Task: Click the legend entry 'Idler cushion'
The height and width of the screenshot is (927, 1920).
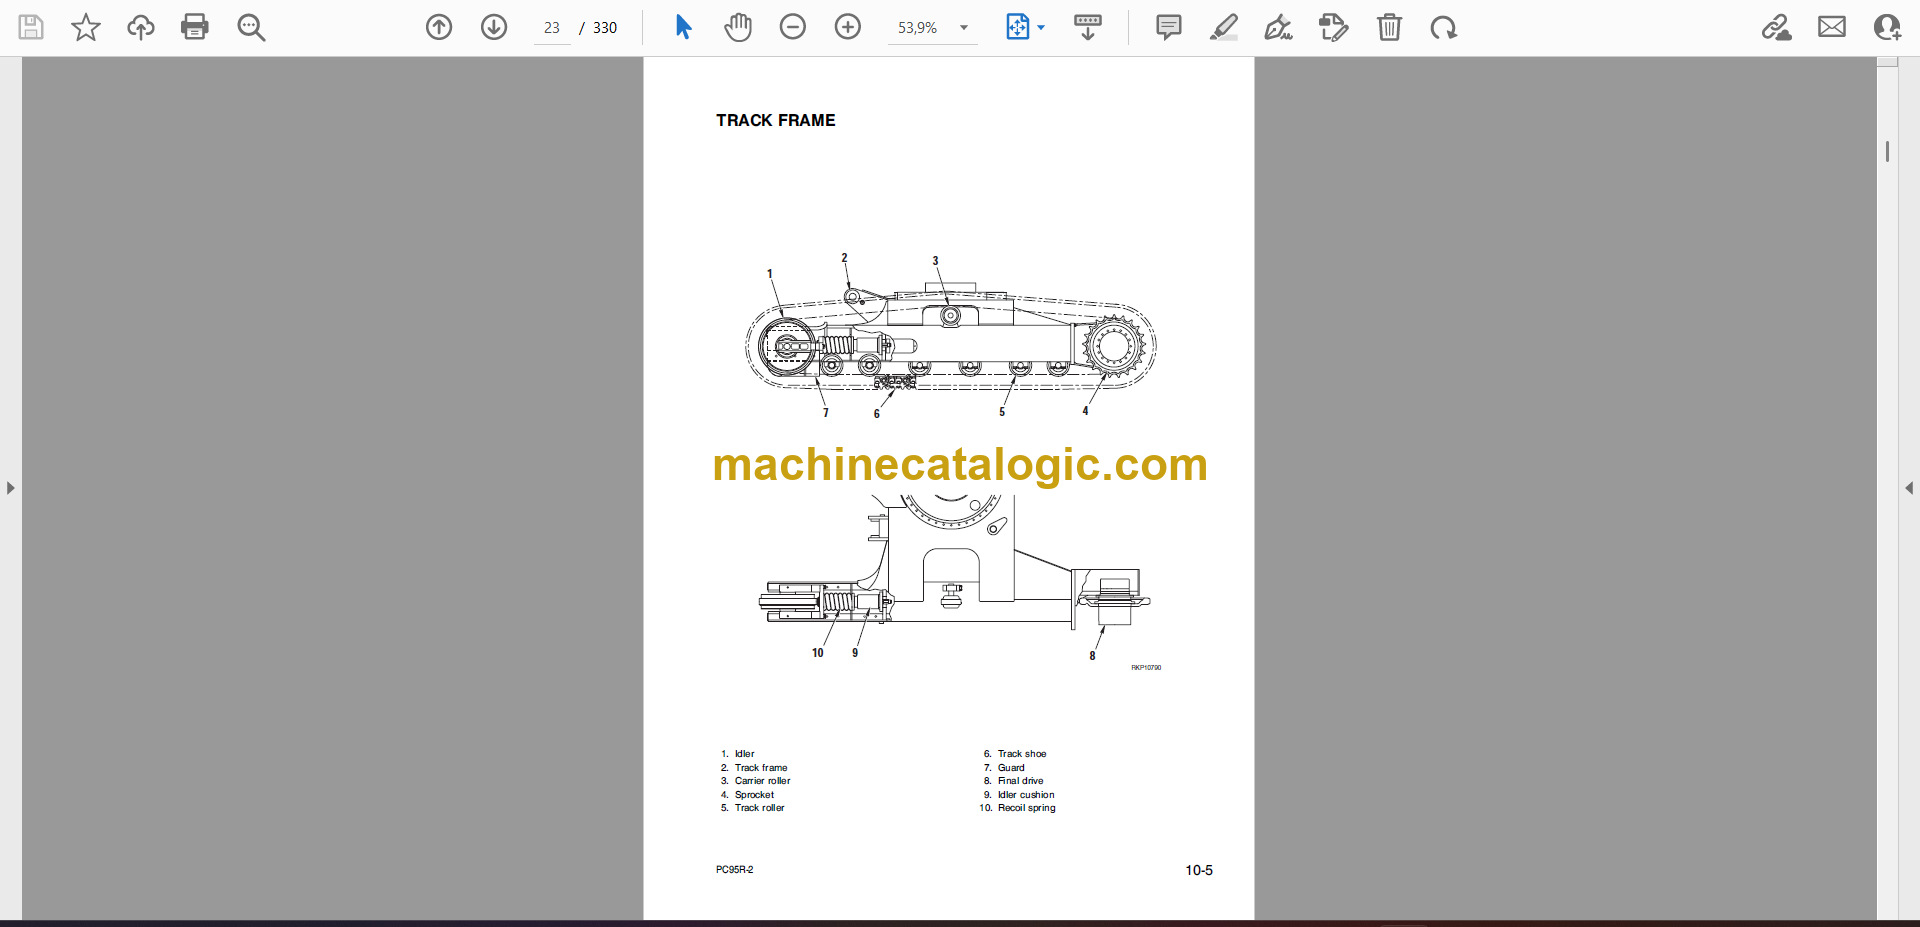Action: pos(1026,795)
